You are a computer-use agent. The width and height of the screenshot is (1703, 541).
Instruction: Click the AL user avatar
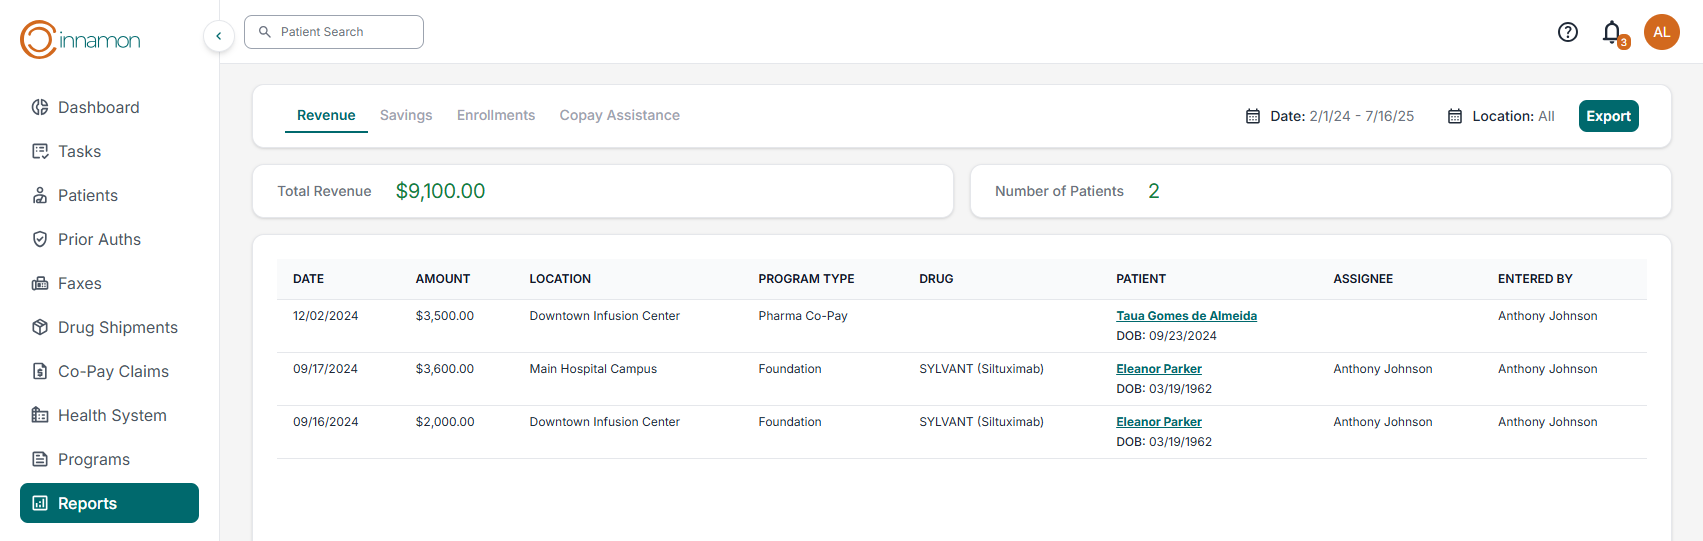(x=1661, y=32)
